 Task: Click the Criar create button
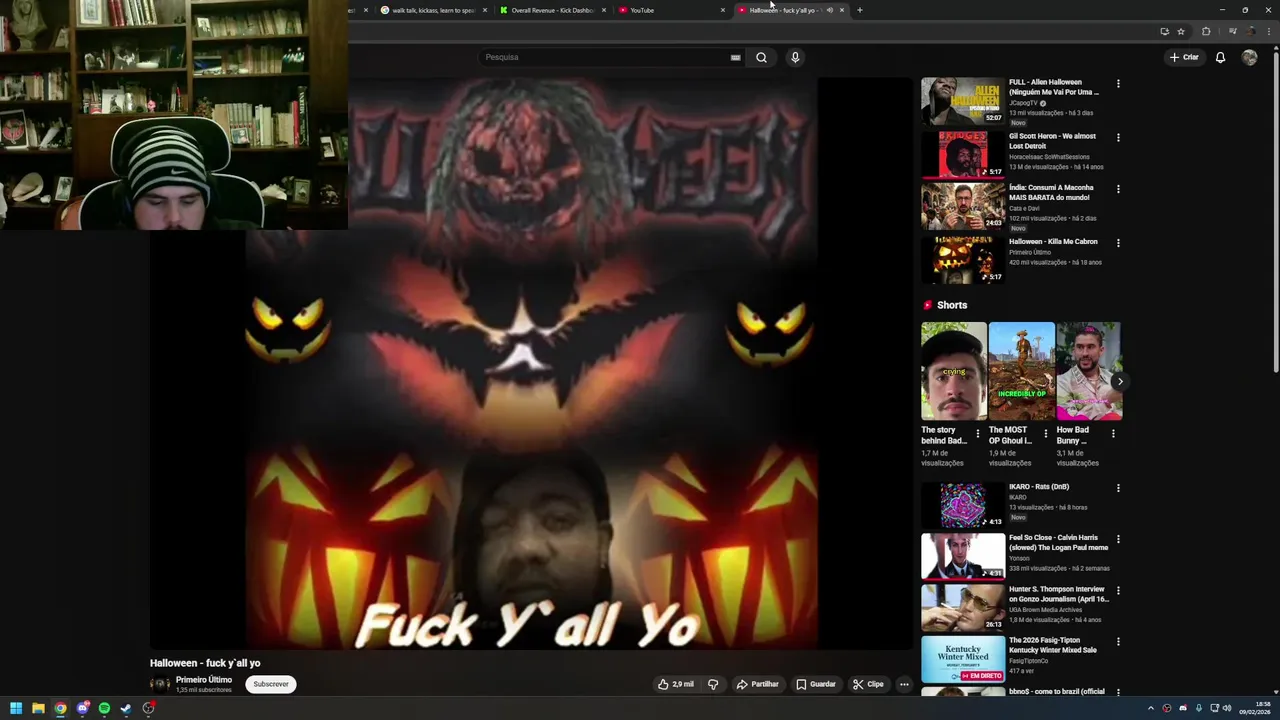[1184, 57]
